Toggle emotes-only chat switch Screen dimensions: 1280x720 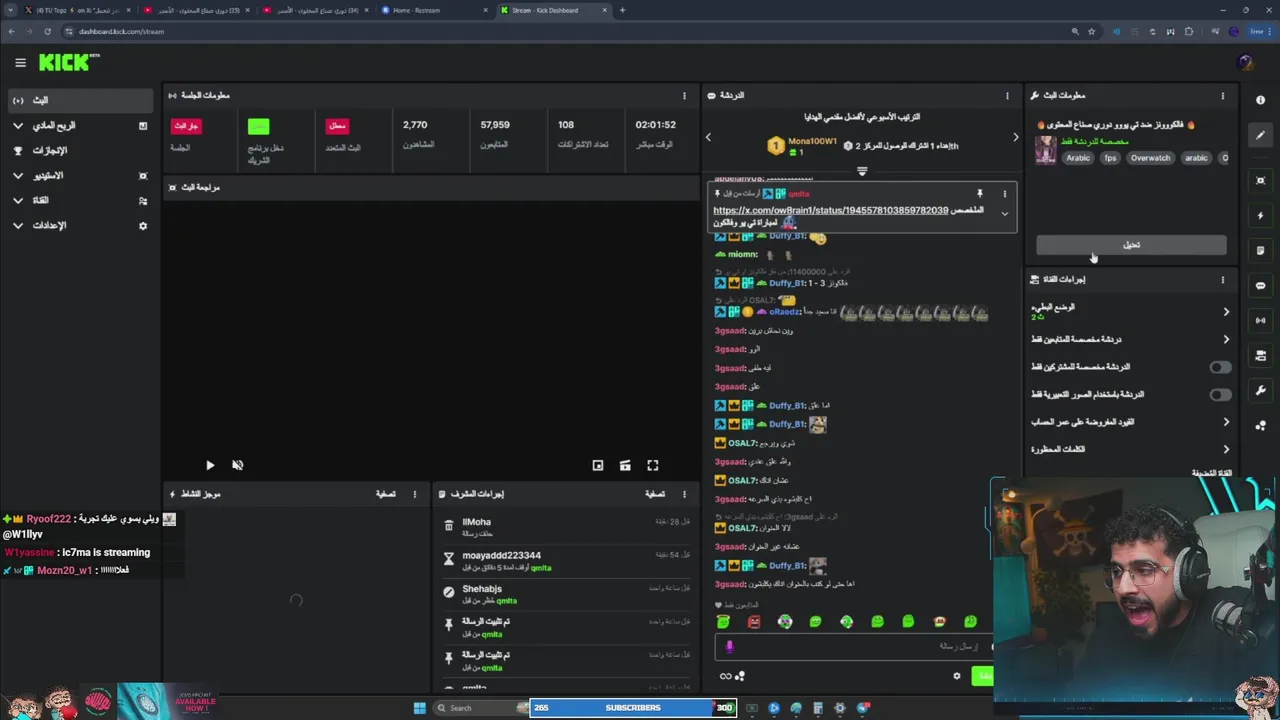pos(1220,394)
